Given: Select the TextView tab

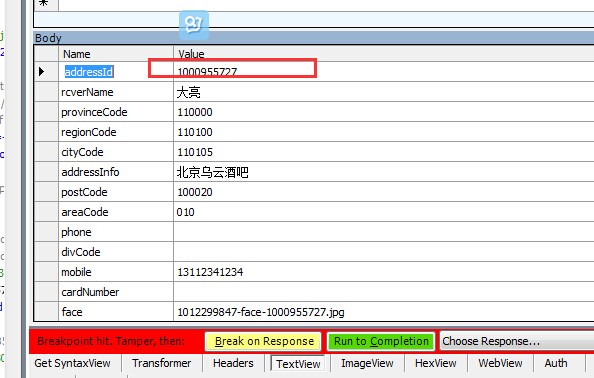Looking at the screenshot, I should click(x=298, y=364).
